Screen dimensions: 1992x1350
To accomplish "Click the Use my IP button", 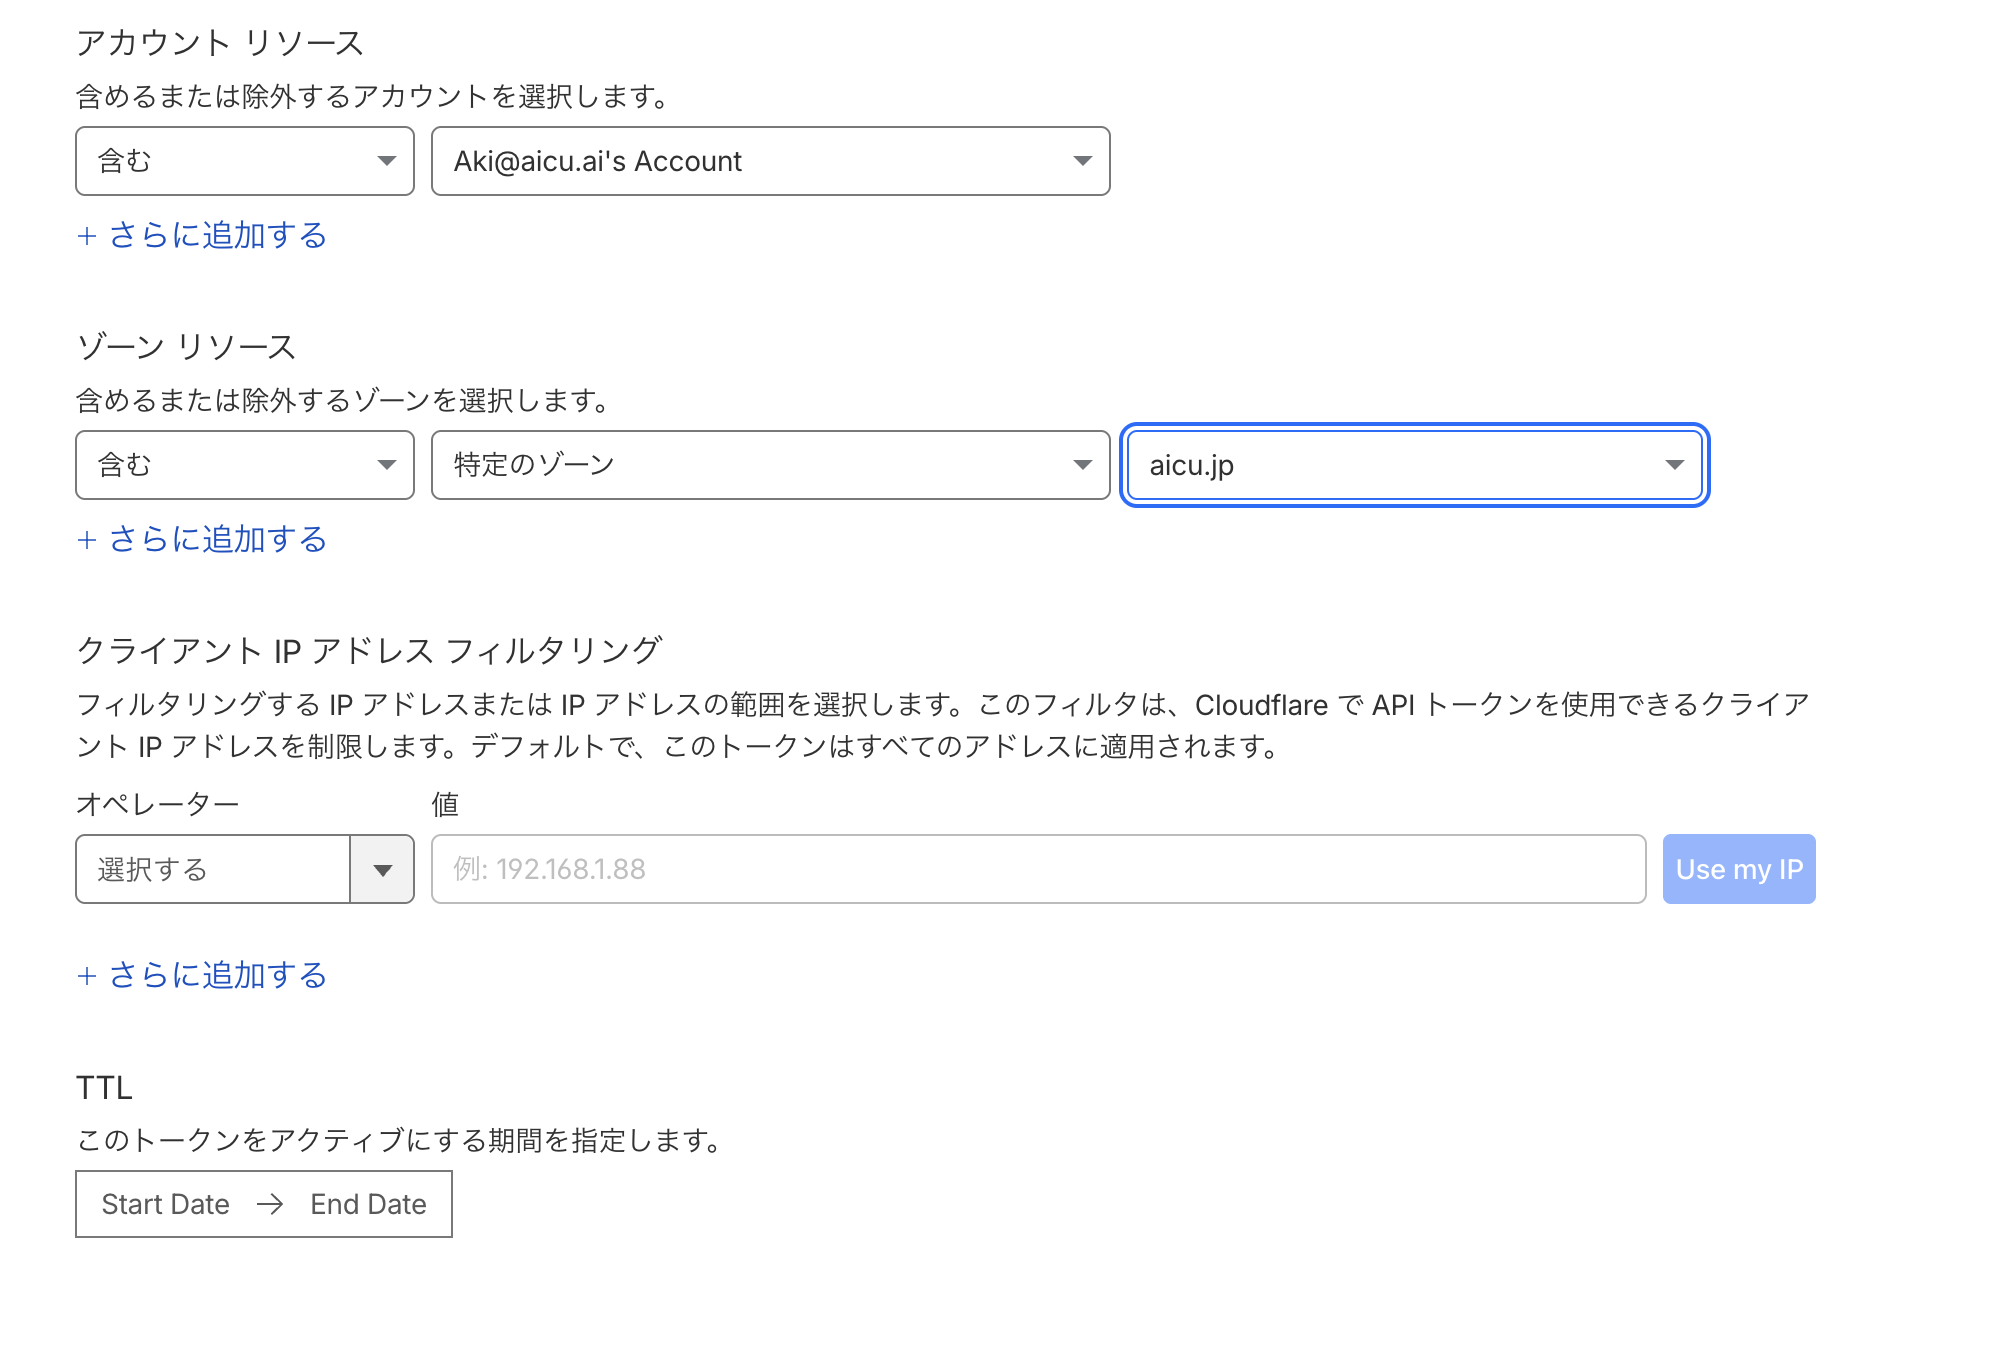I will 1738,869.
